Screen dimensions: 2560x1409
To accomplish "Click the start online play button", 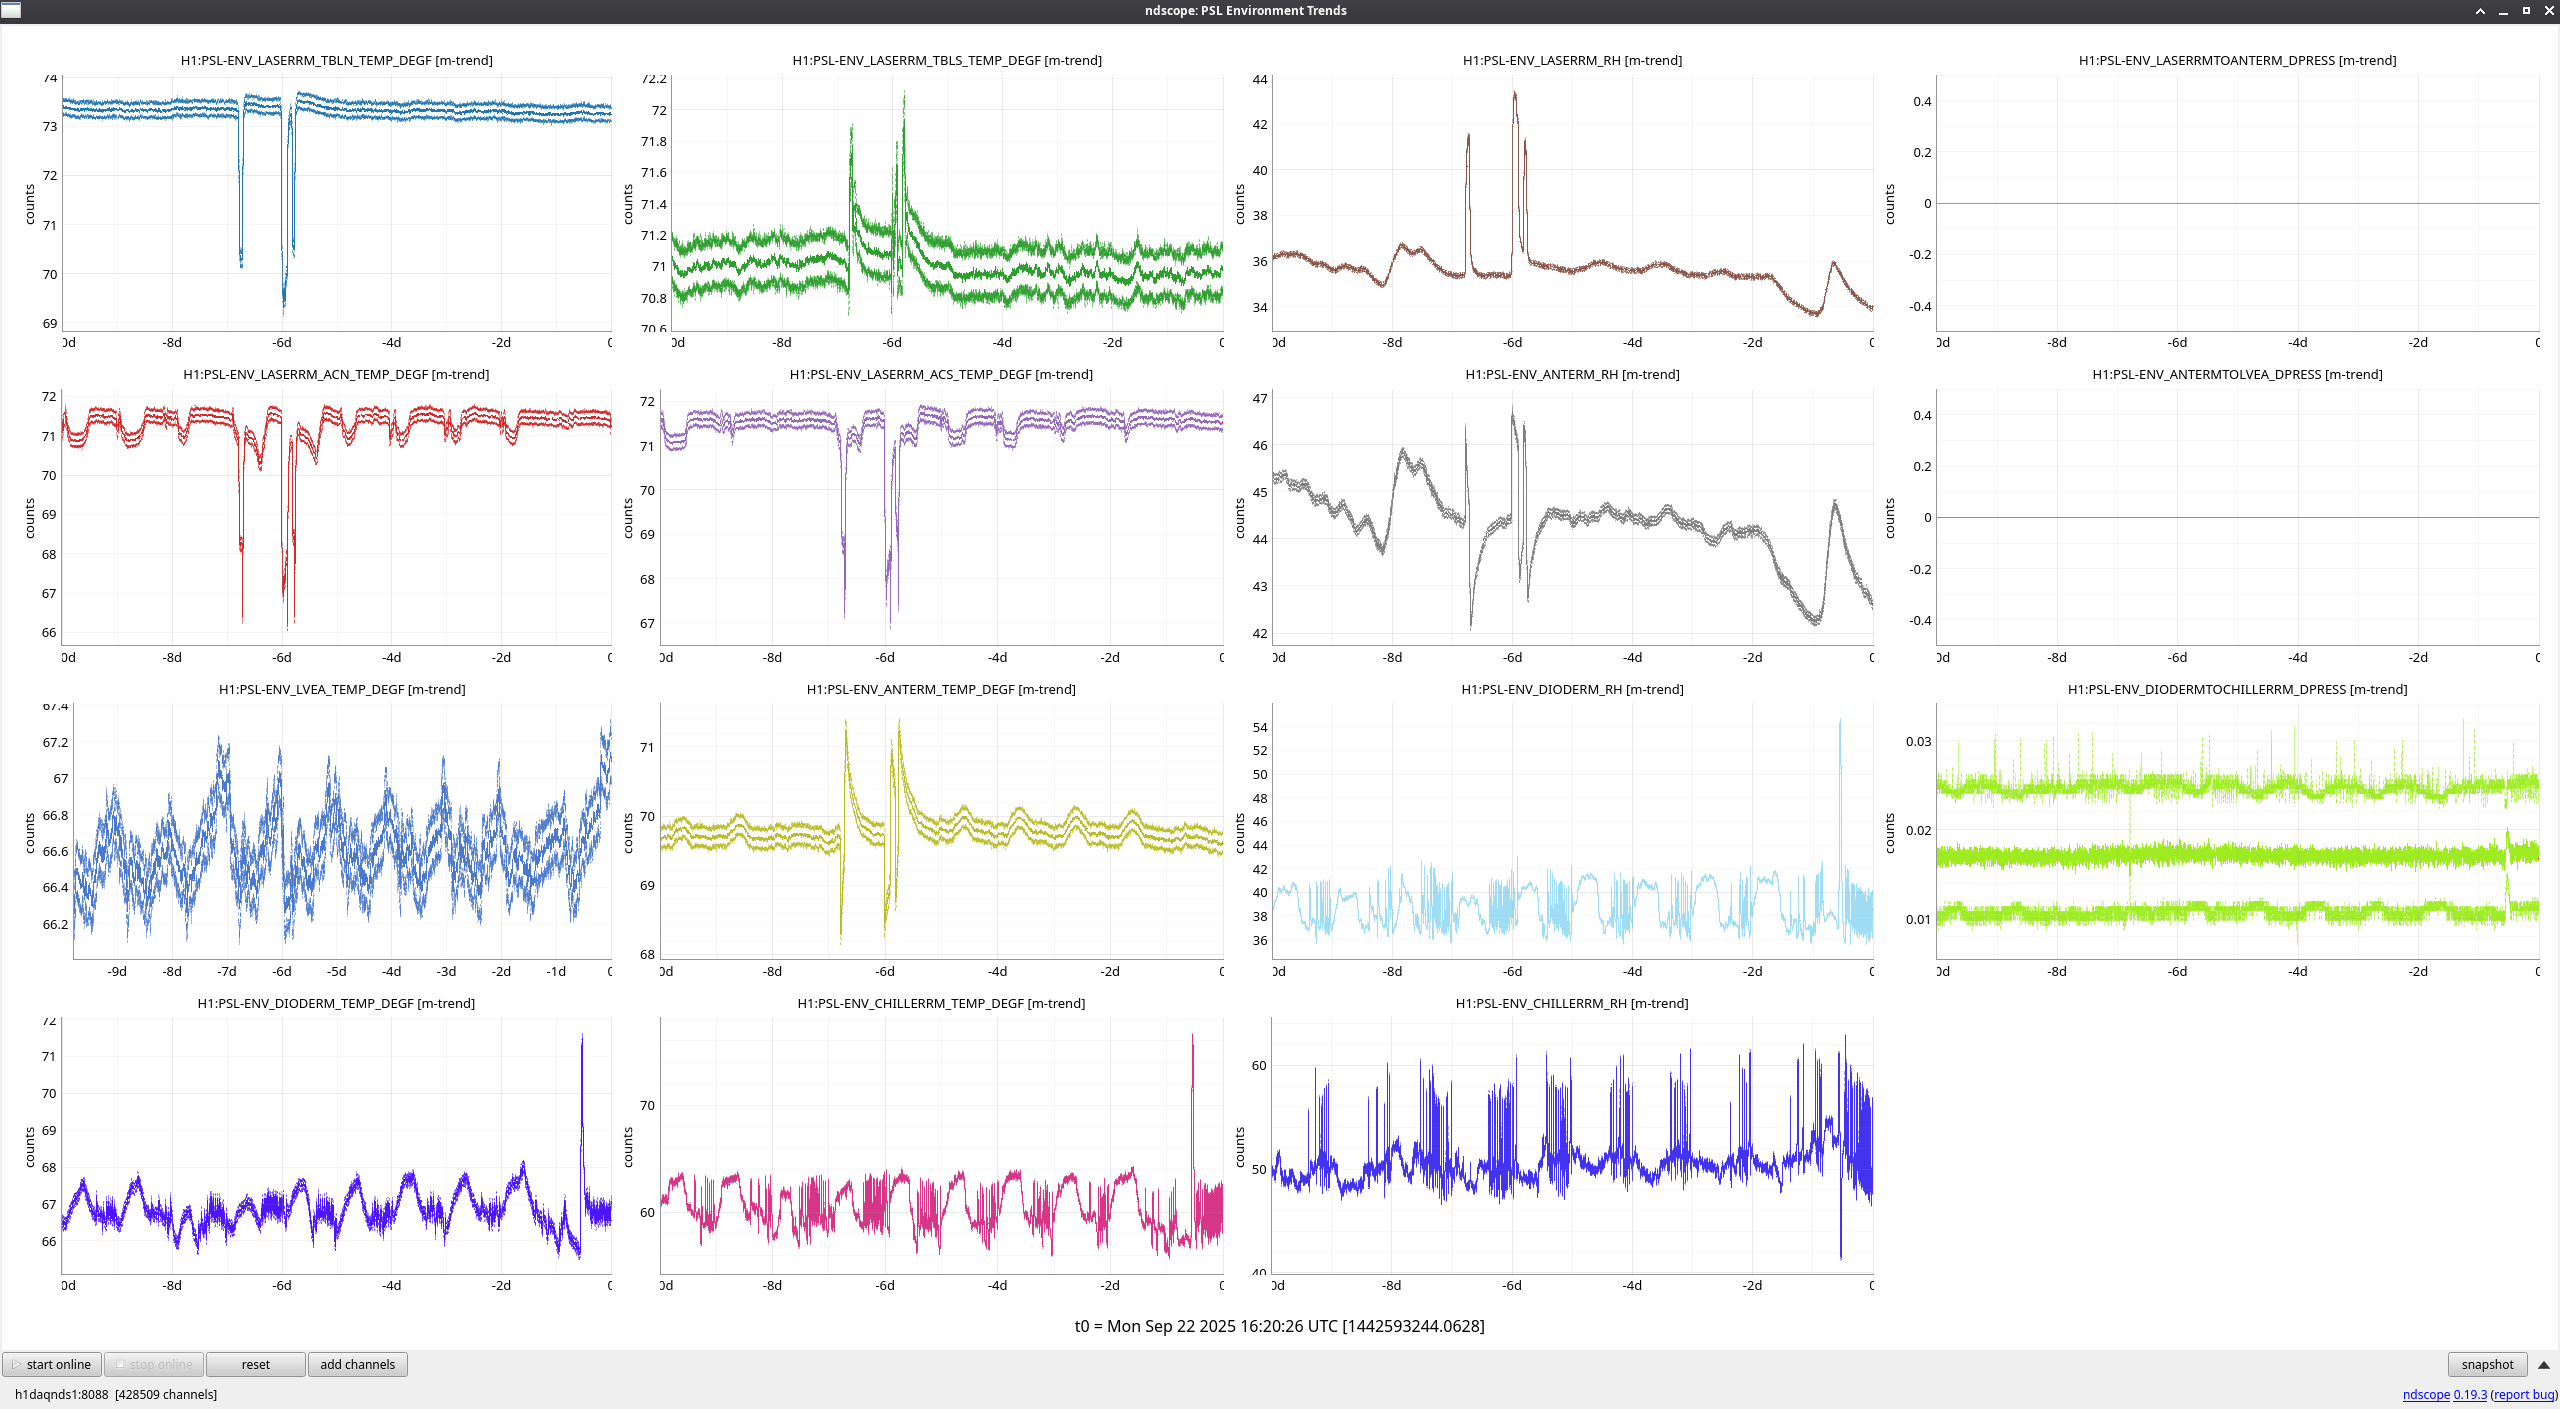I will click(x=51, y=1364).
